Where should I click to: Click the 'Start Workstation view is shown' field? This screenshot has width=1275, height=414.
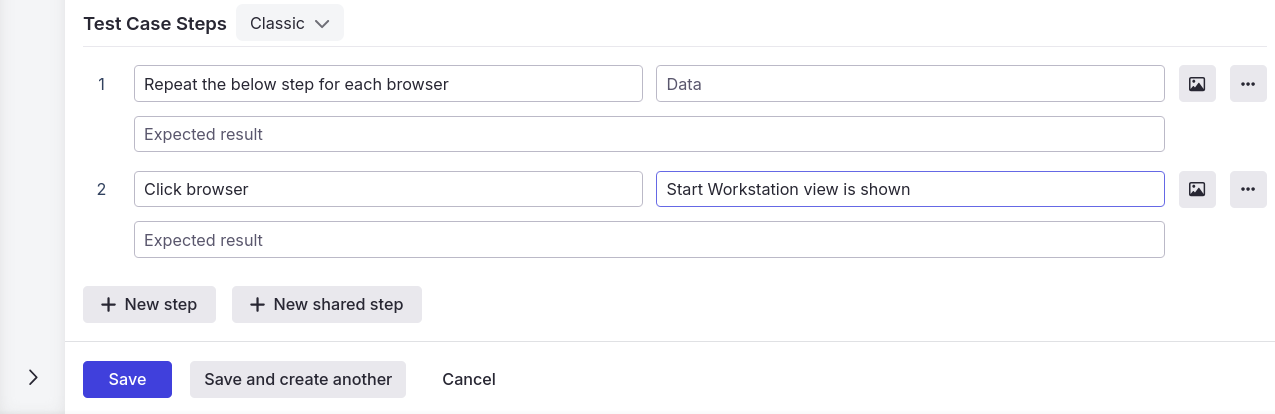pyautogui.click(x=910, y=189)
